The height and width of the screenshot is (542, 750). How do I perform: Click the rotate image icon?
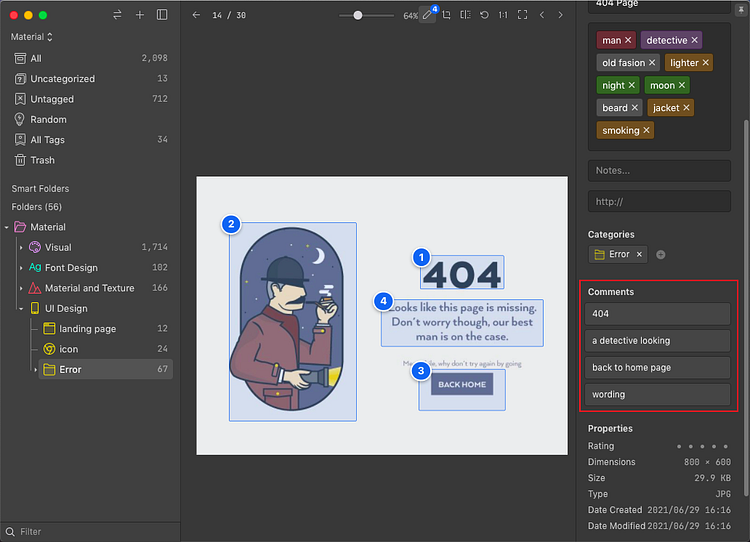484,15
